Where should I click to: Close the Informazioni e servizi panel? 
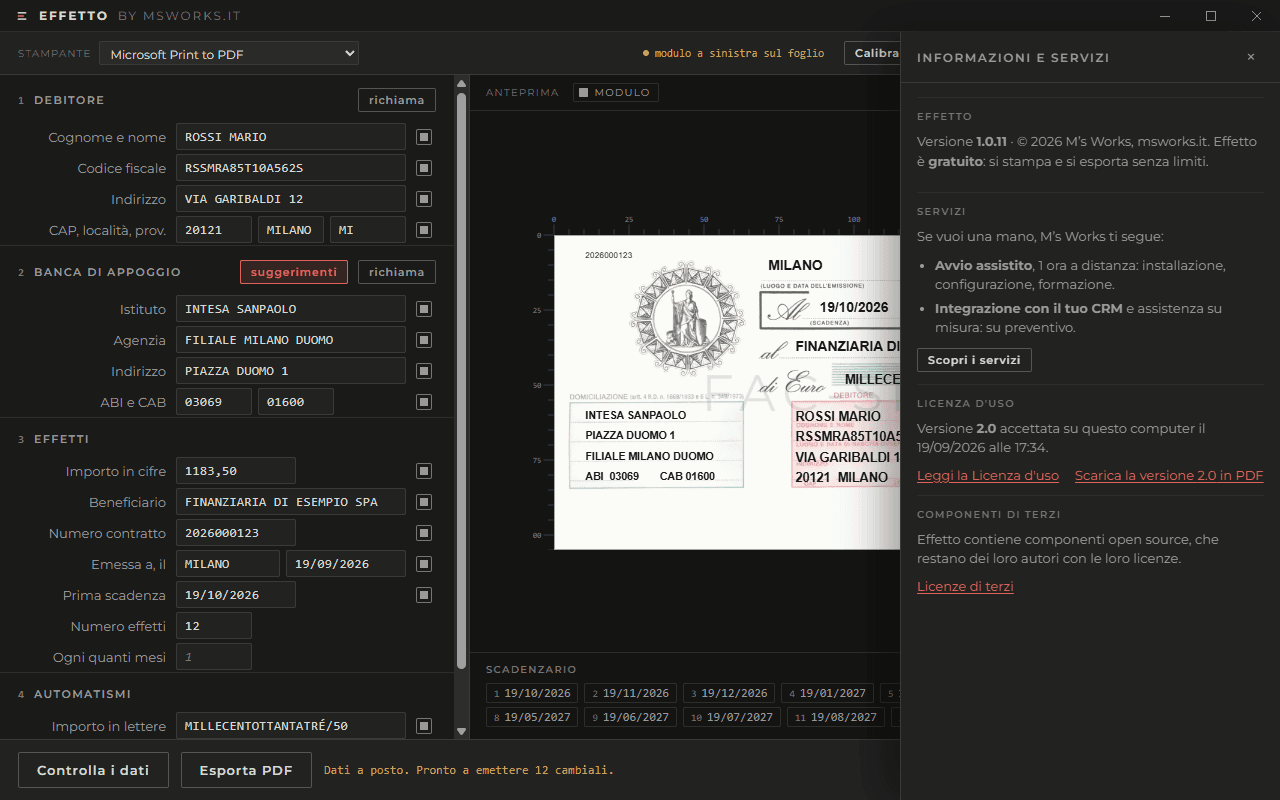pyautogui.click(x=1250, y=57)
